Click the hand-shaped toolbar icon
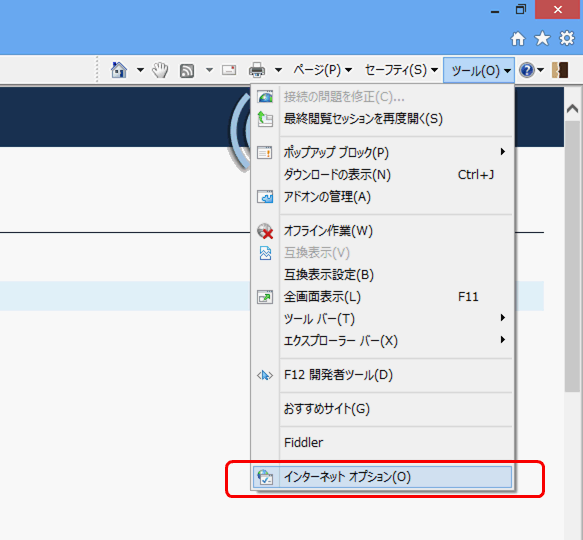This screenshot has width=583, height=540. [160, 70]
